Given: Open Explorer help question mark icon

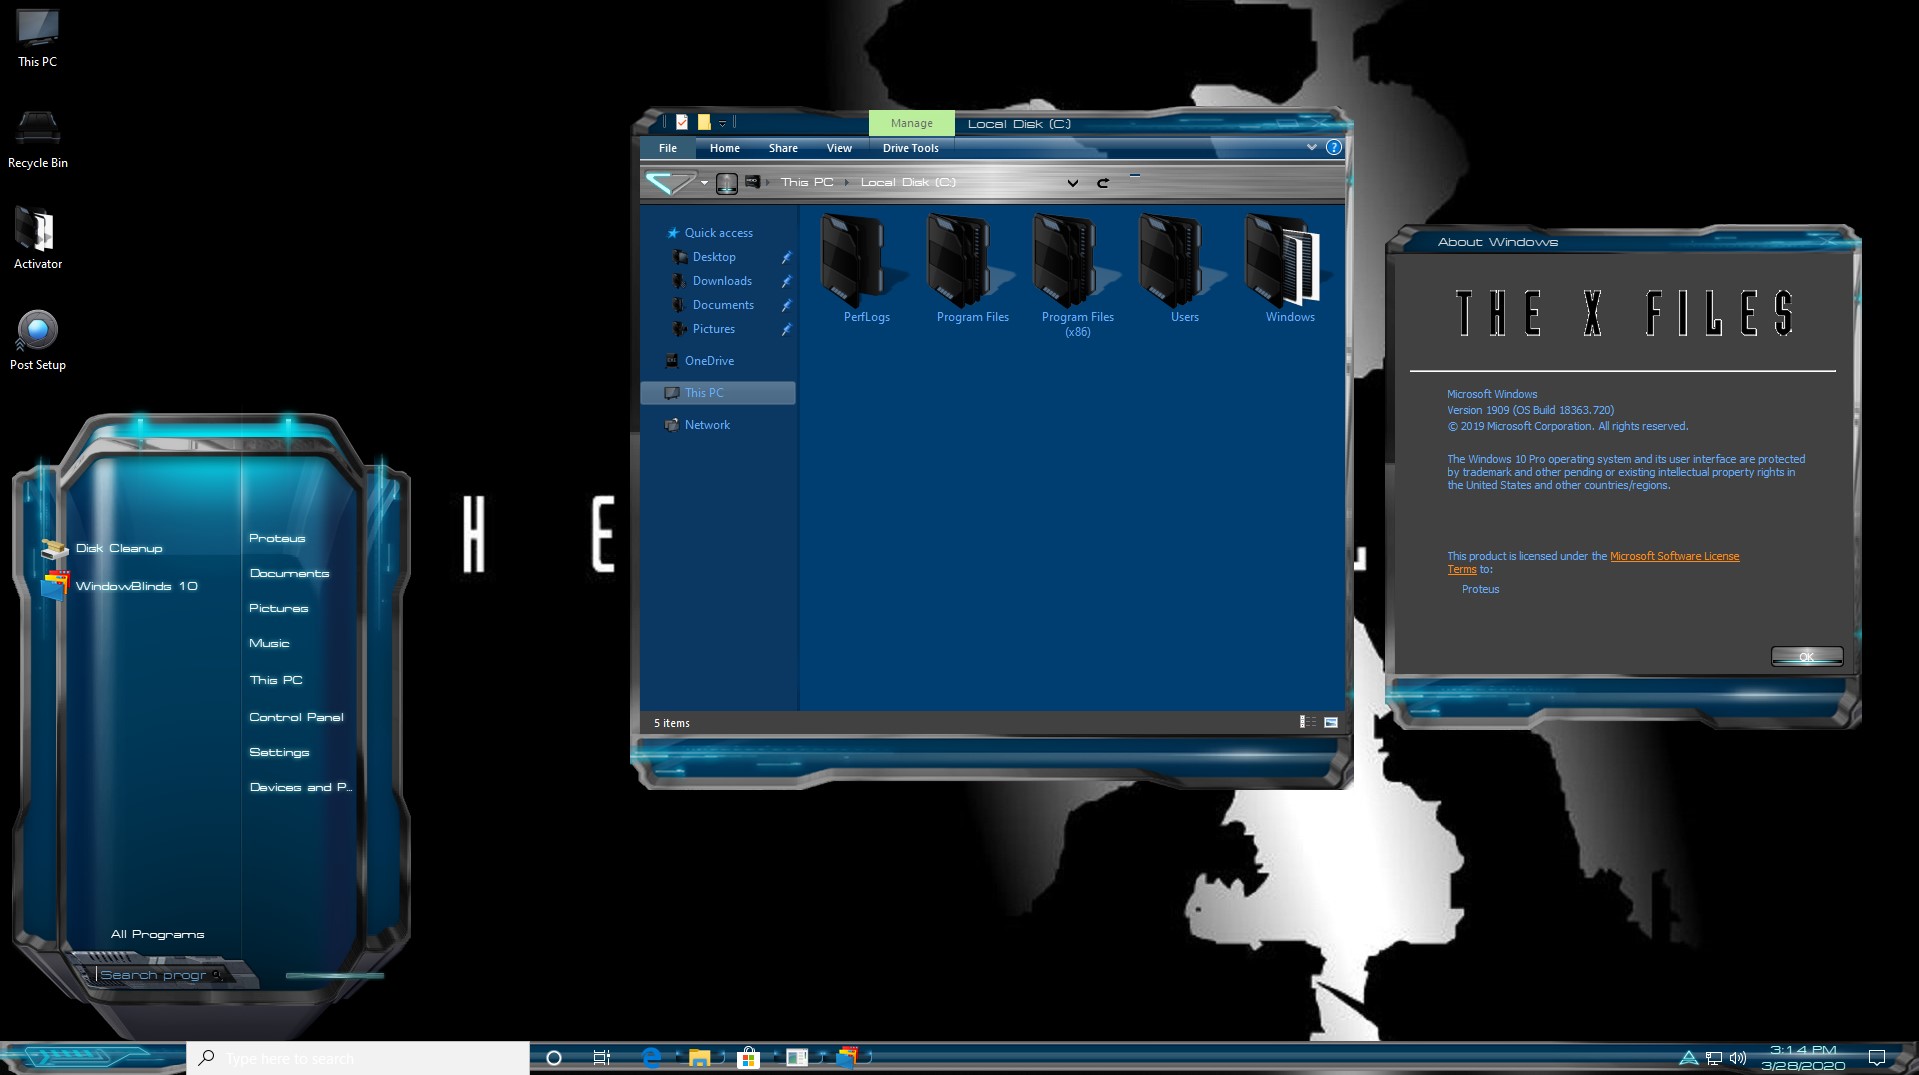Looking at the screenshot, I should click(1333, 147).
